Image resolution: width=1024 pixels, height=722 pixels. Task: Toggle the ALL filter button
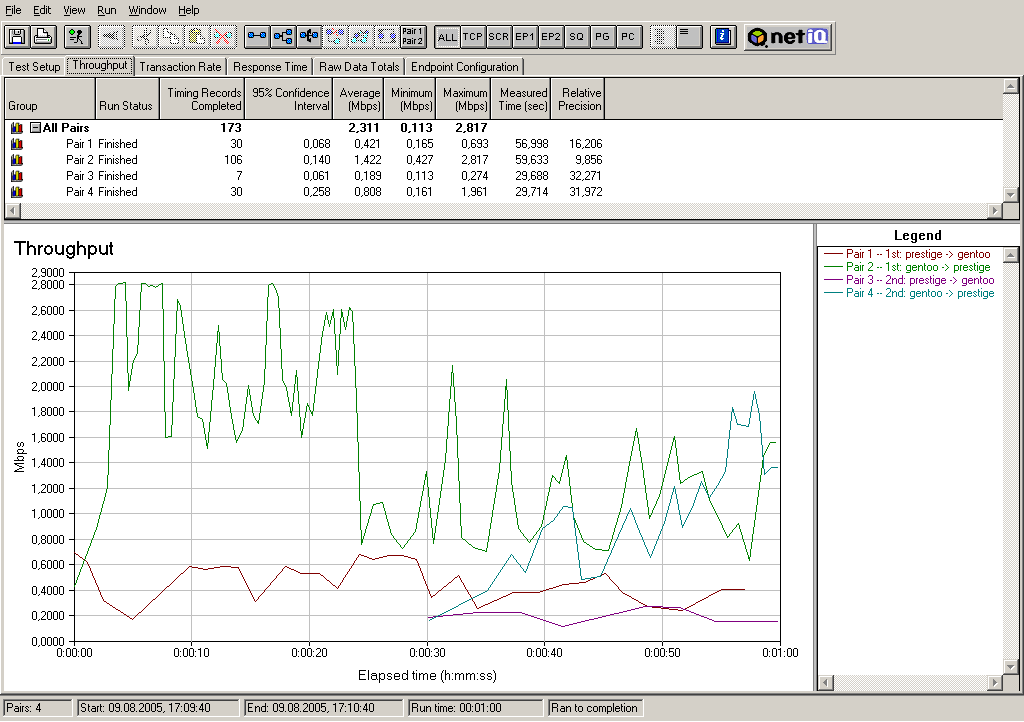pos(447,37)
